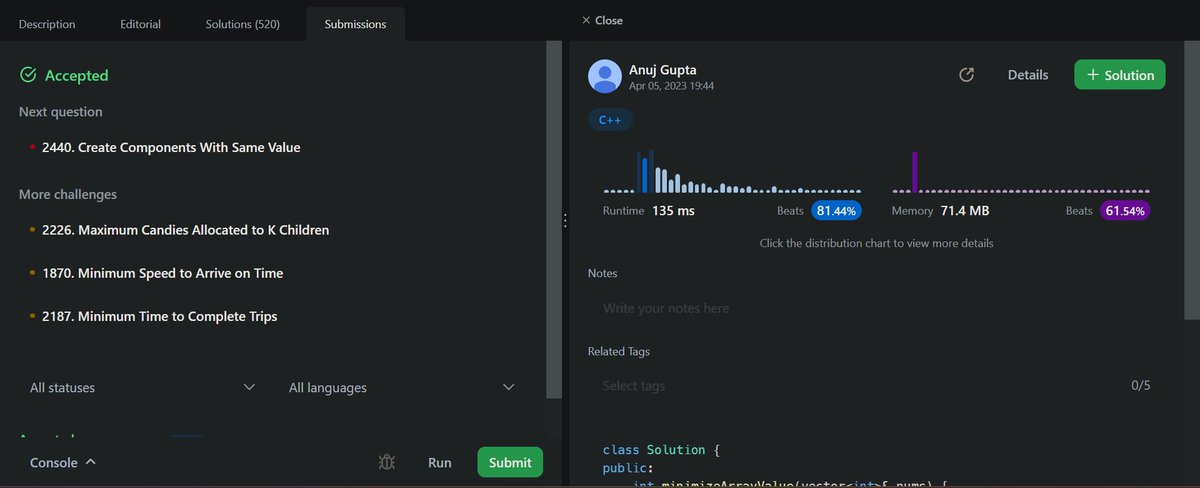
Task: Click the memory distribution chart
Action: (1021, 171)
